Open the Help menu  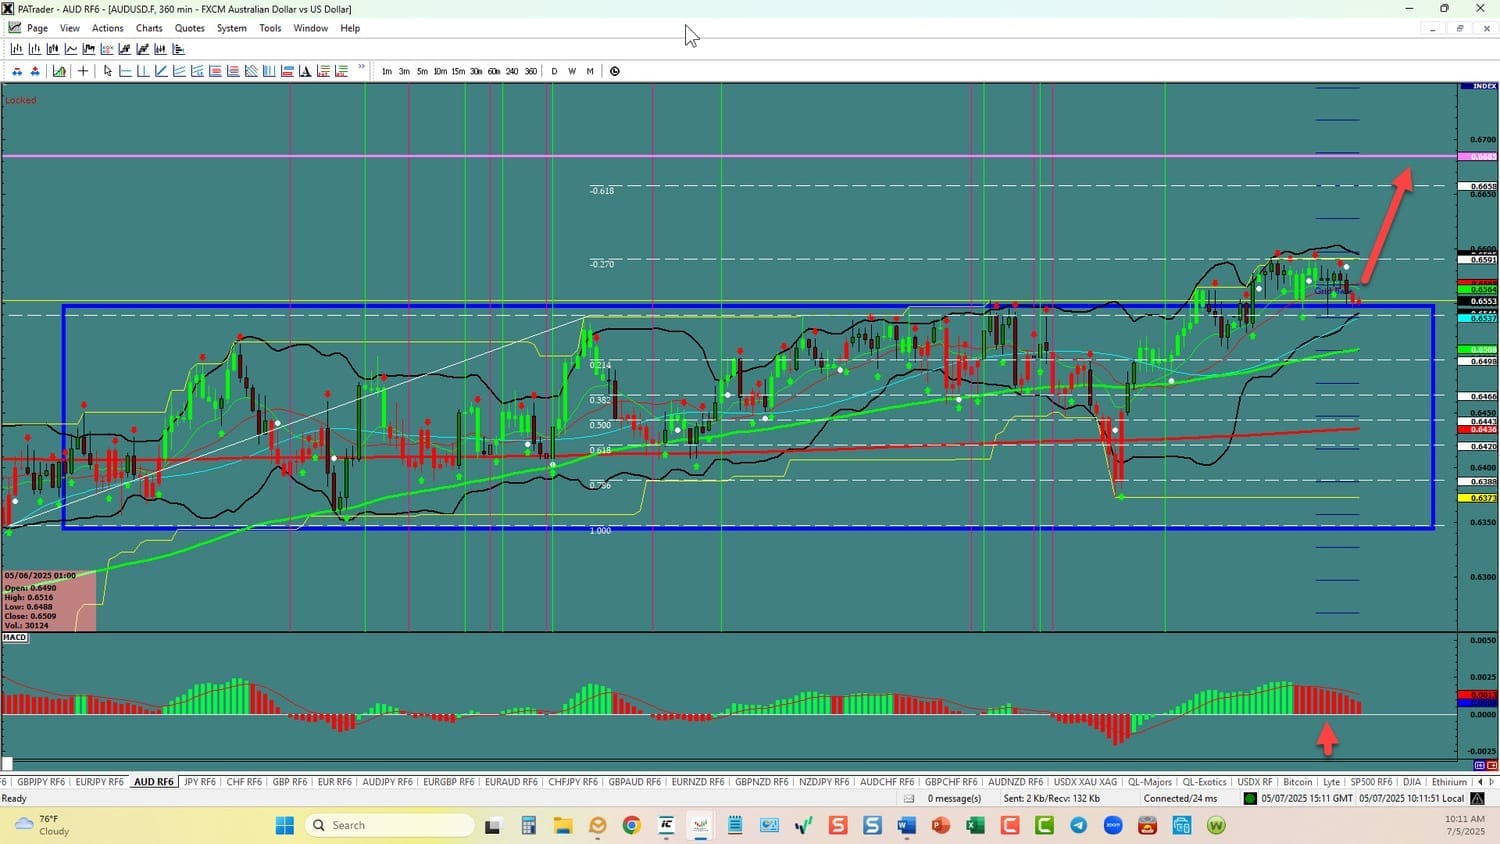(x=350, y=28)
